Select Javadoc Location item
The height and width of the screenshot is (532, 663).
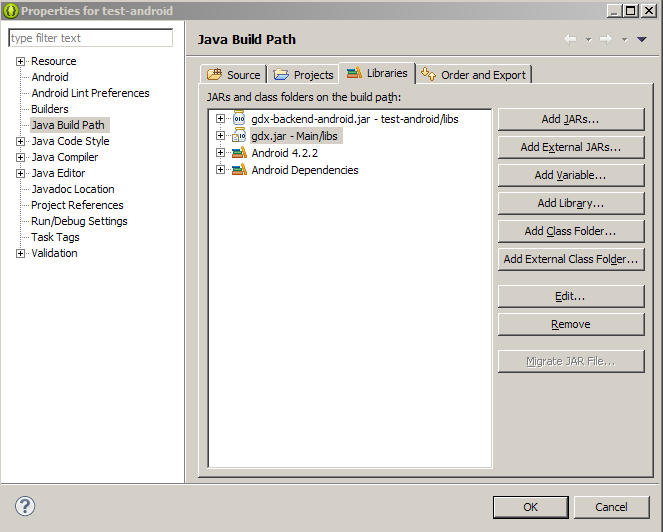coord(73,189)
